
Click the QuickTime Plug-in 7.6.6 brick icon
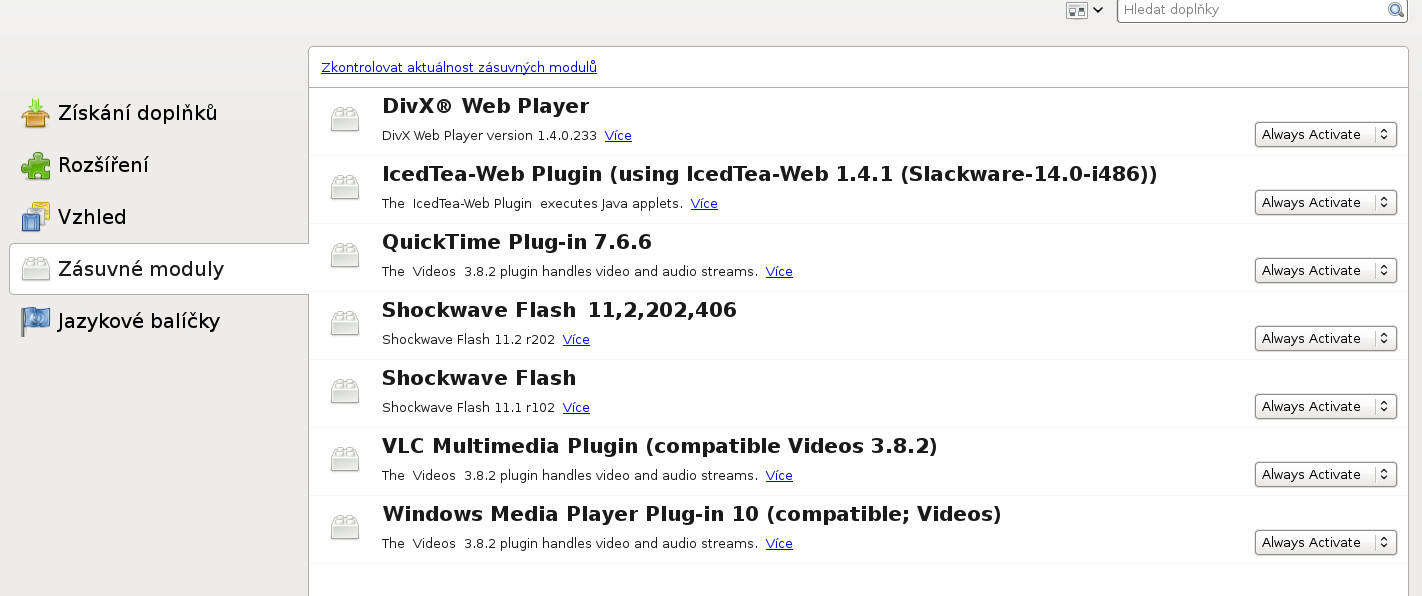[345, 256]
